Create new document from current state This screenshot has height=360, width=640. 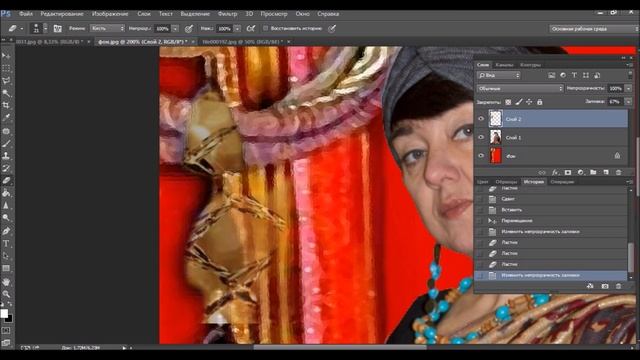(x=590, y=287)
